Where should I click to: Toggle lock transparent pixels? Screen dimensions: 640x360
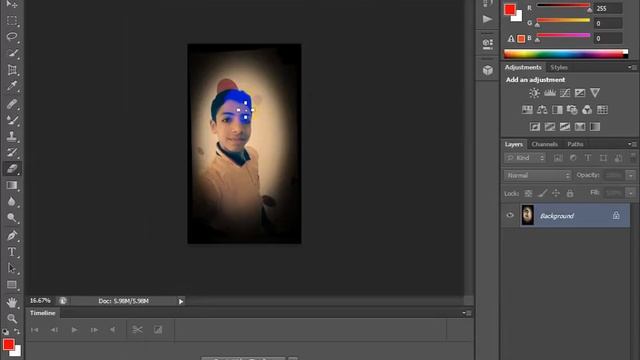528,193
